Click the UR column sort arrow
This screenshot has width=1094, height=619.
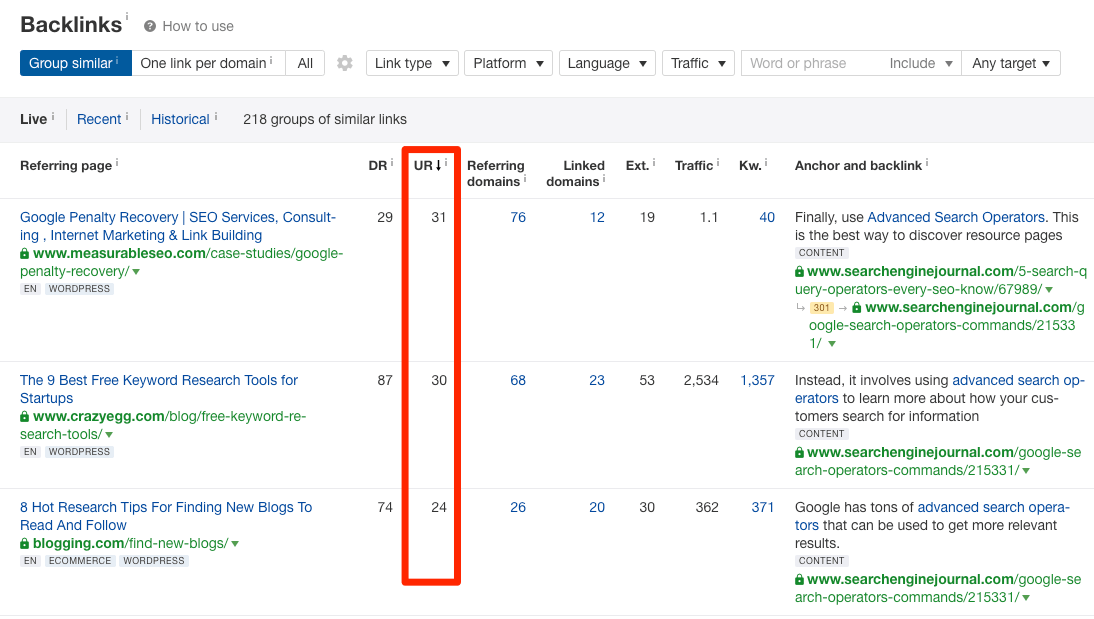point(438,166)
